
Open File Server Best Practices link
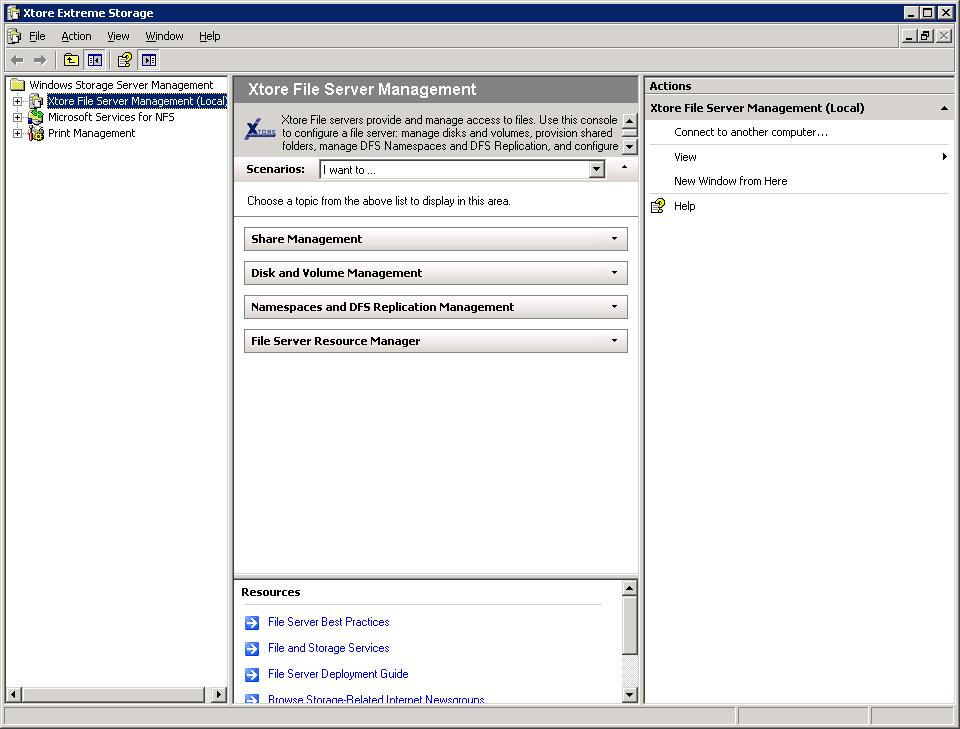click(328, 622)
